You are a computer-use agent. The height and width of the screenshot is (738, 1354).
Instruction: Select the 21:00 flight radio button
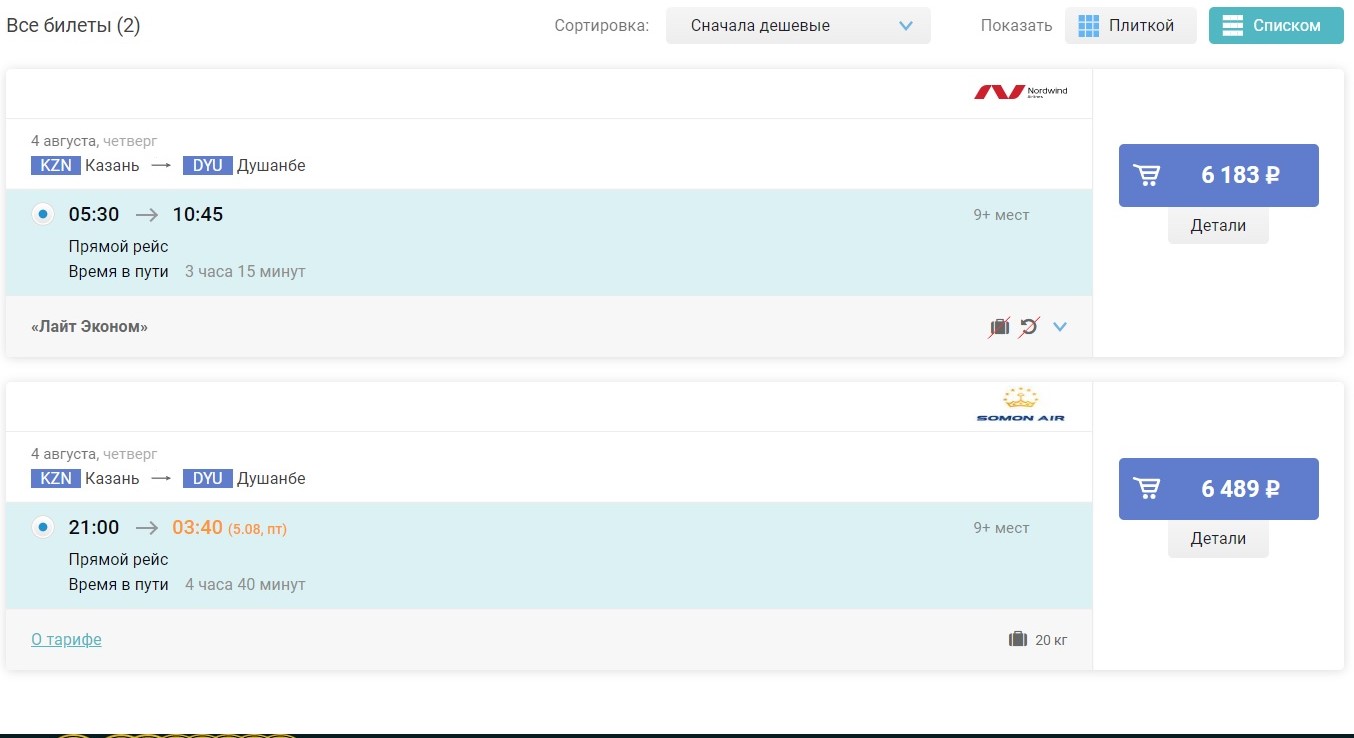[x=43, y=527]
